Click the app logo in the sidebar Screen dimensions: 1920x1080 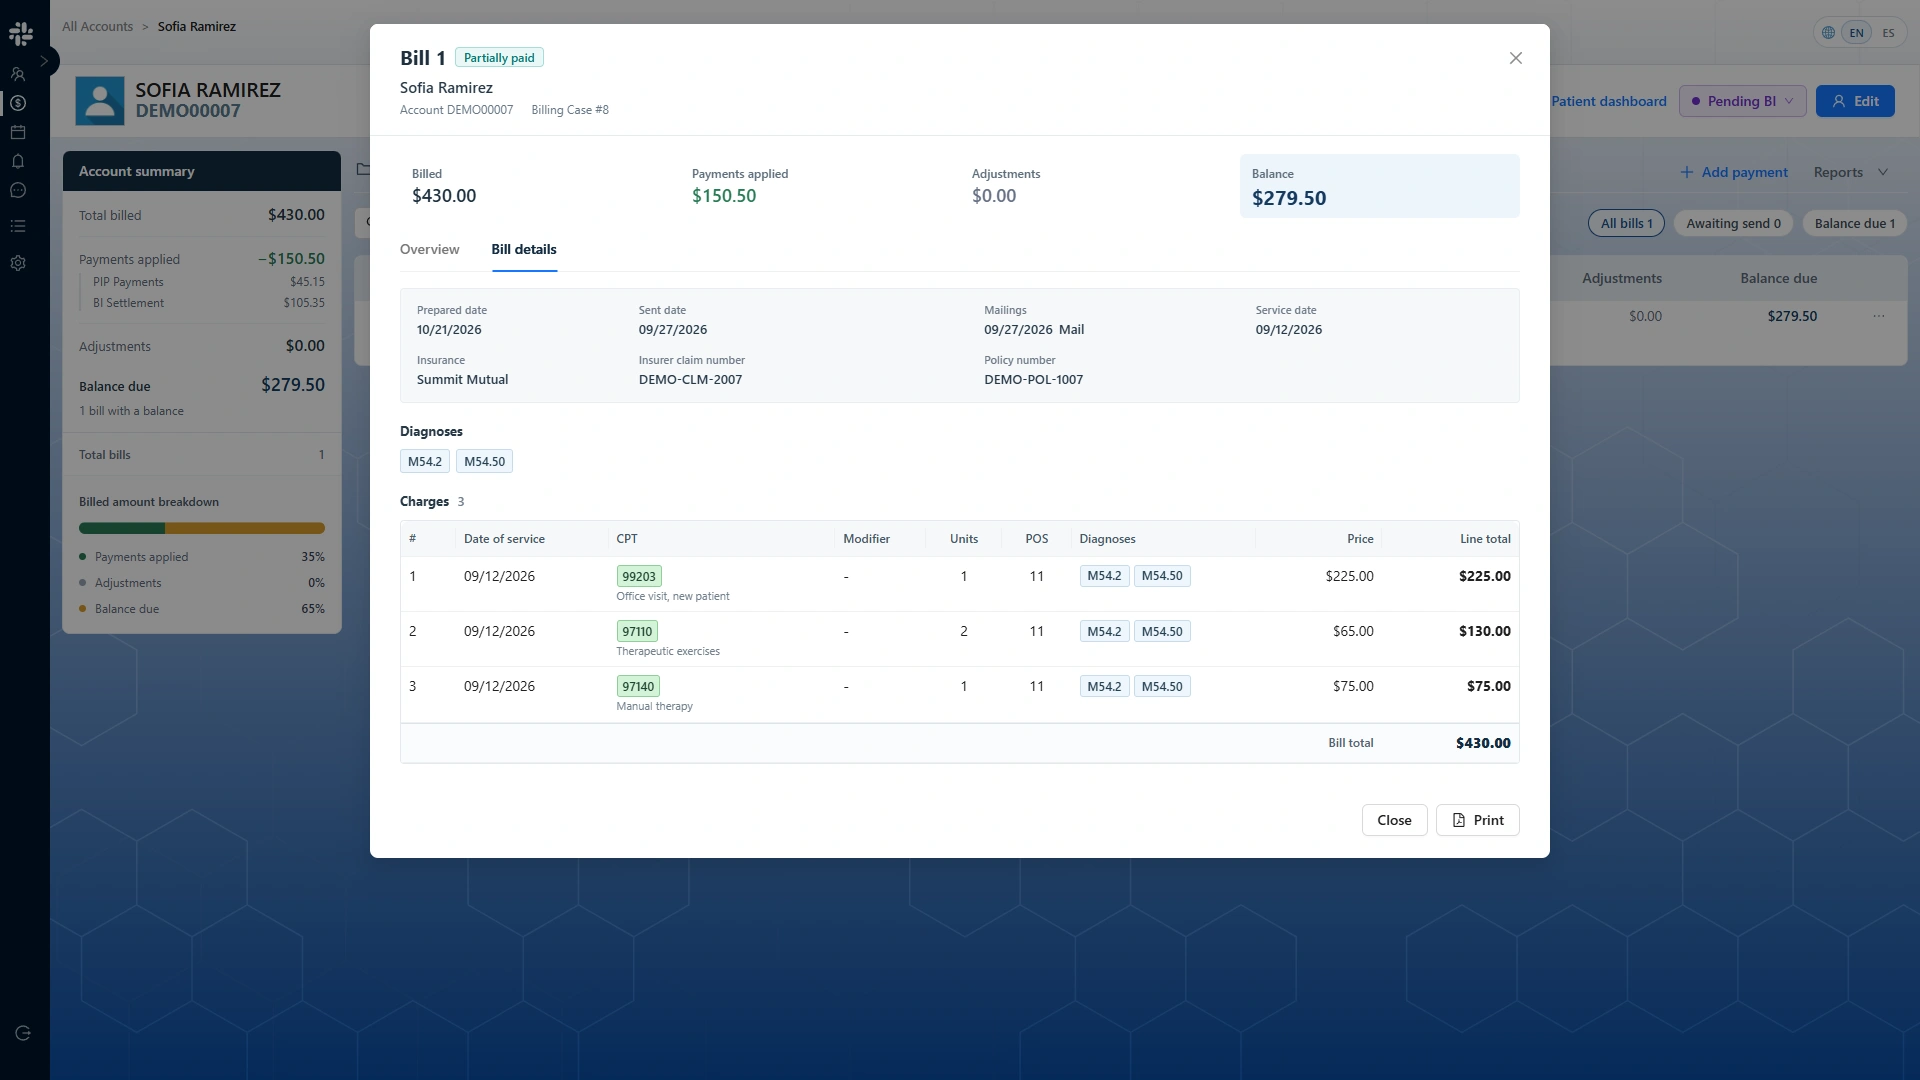pyautogui.click(x=20, y=33)
